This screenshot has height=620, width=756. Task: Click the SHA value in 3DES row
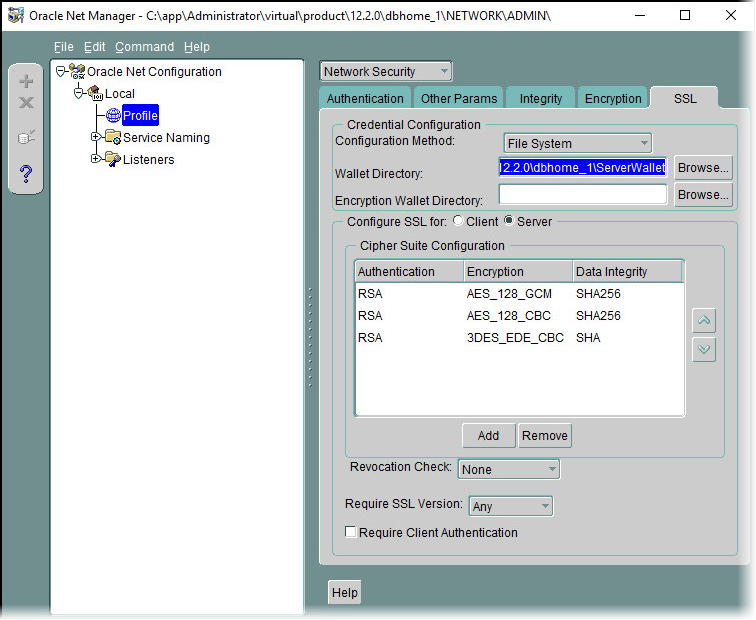point(588,337)
